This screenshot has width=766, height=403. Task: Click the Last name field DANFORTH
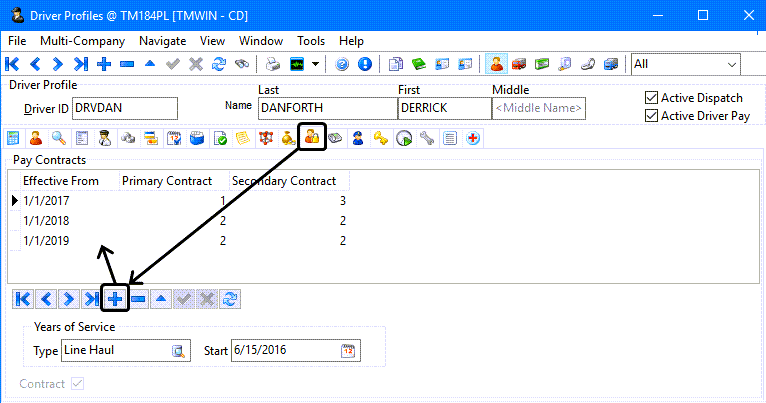(x=327, y=108)
